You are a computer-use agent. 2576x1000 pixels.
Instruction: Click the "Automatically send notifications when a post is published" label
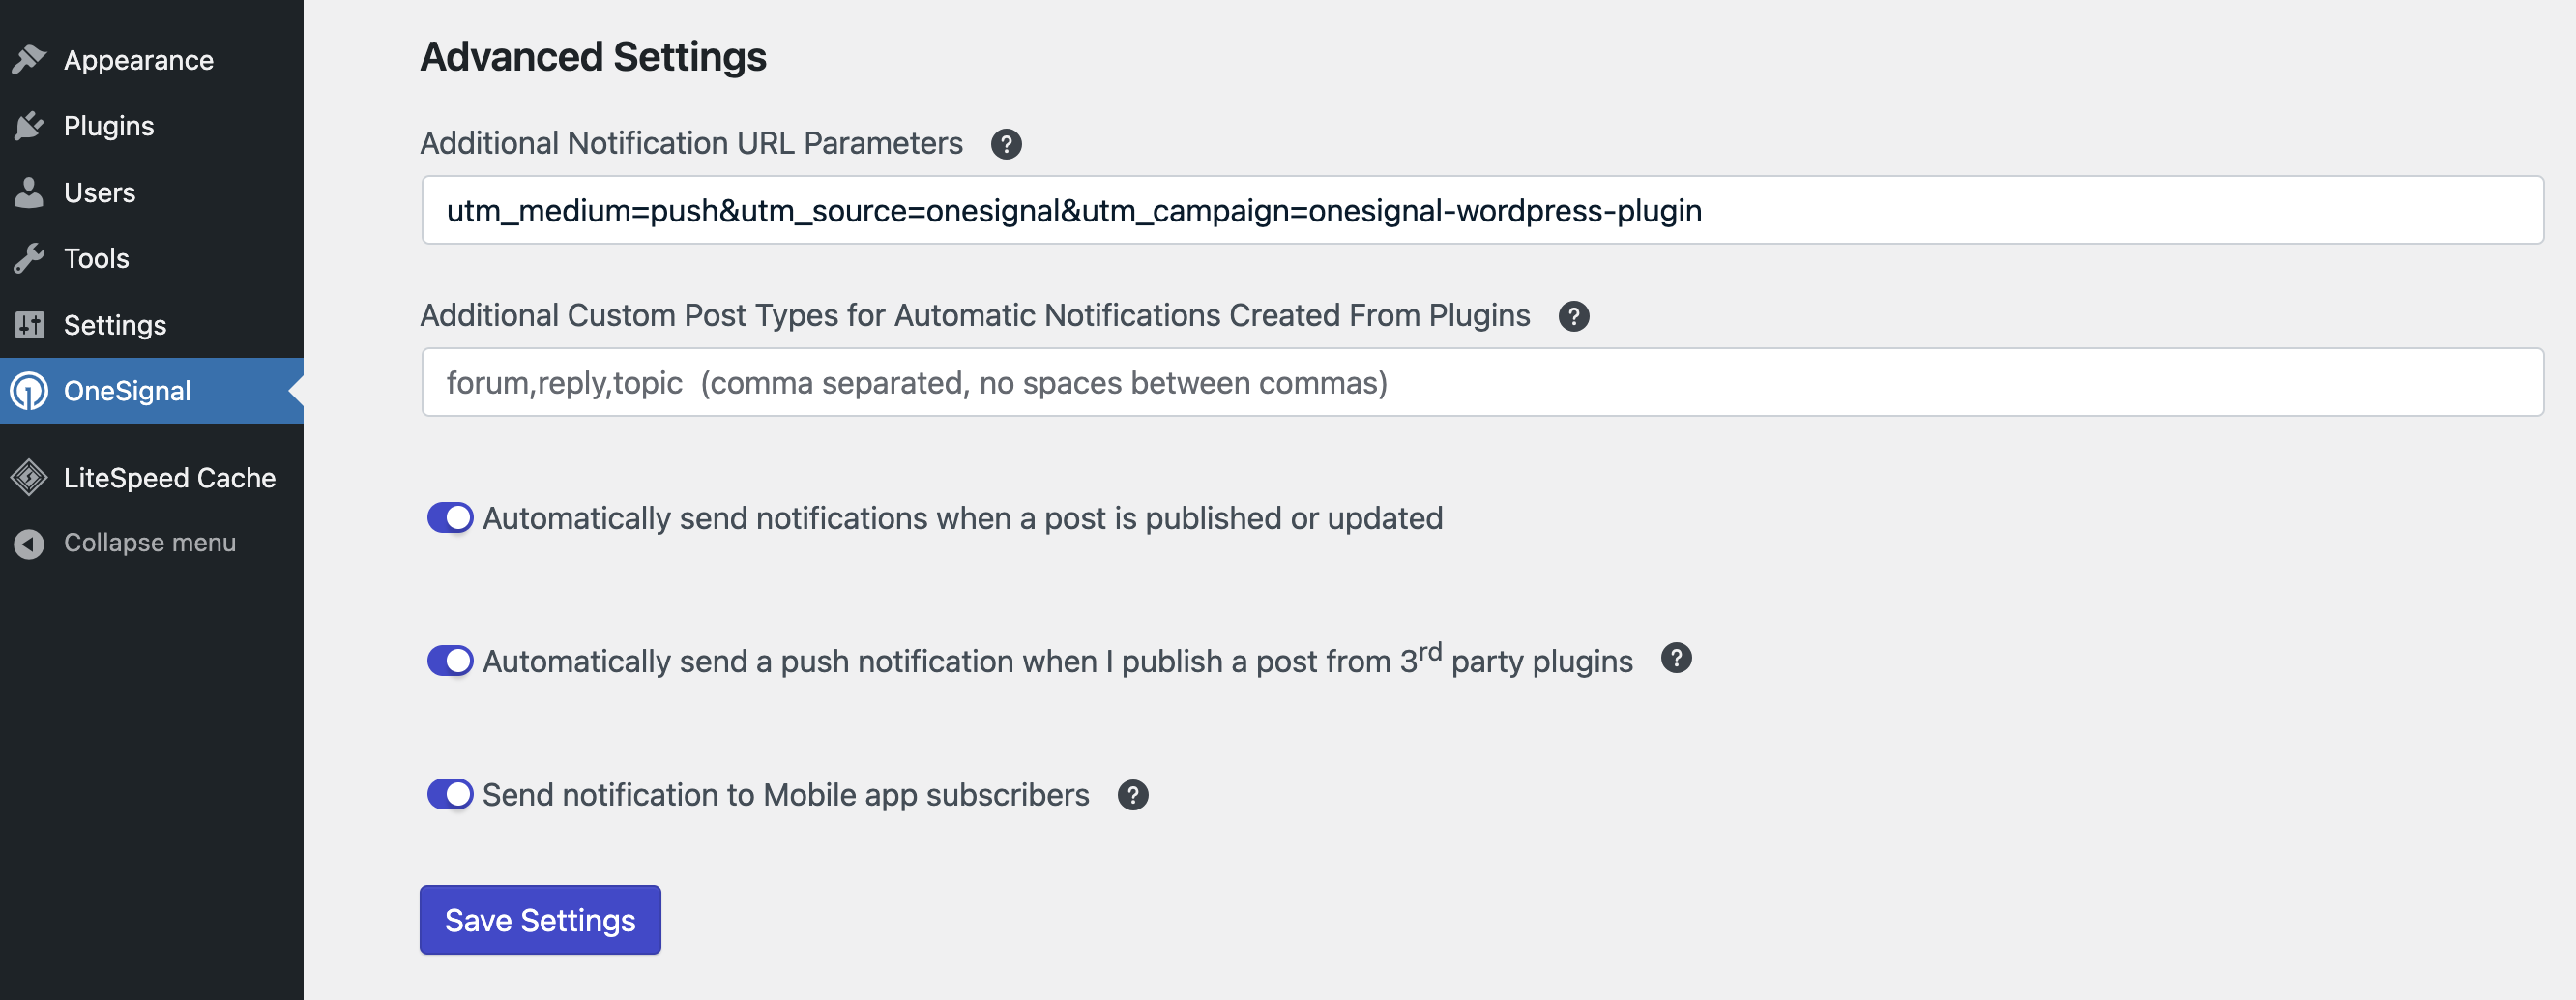click(962, 518)
